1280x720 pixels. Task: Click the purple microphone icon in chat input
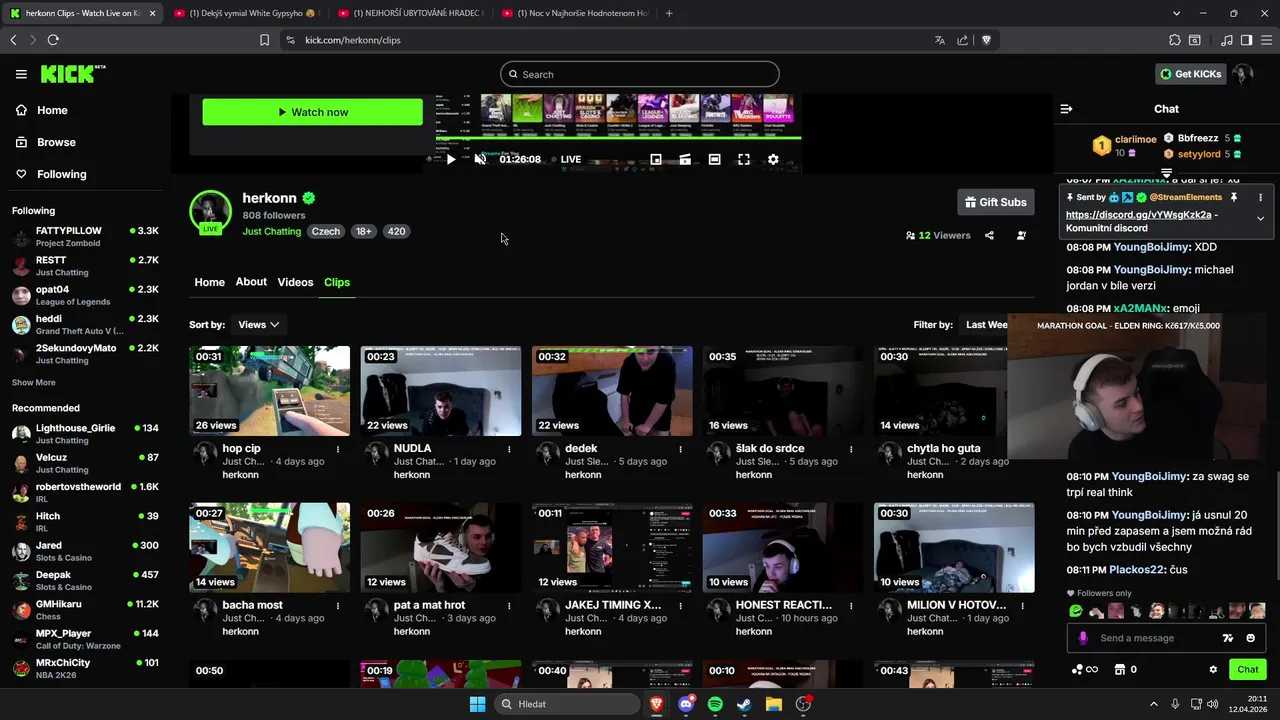[1082, 638]
